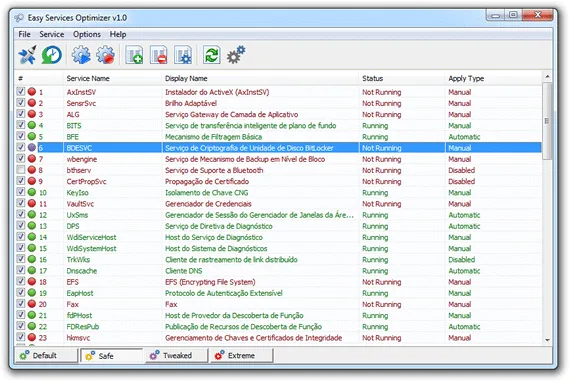This screenshot has width=570, height=382.
Task: Toggle the ALG service checkbox
Action: [x=21, y=114]
